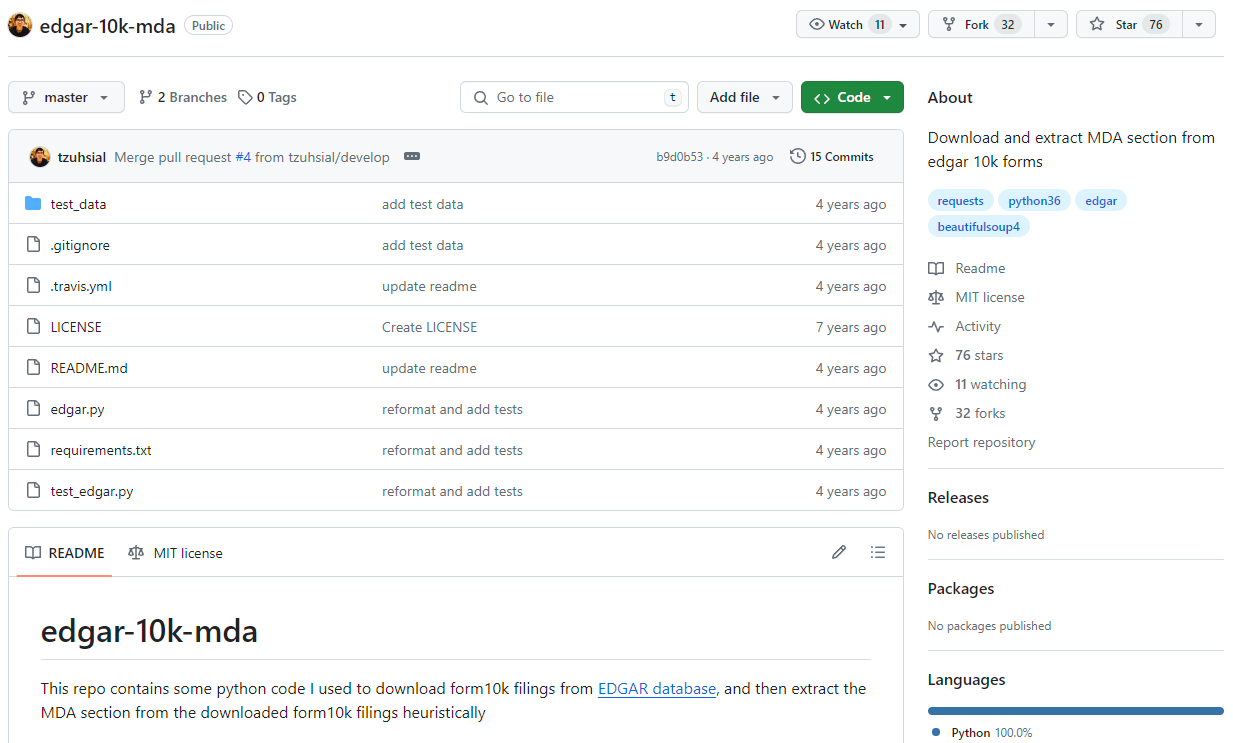Screen dimensions: 1233x743
Task: Click the Readme book icon in About
Action: coord(936,268)
